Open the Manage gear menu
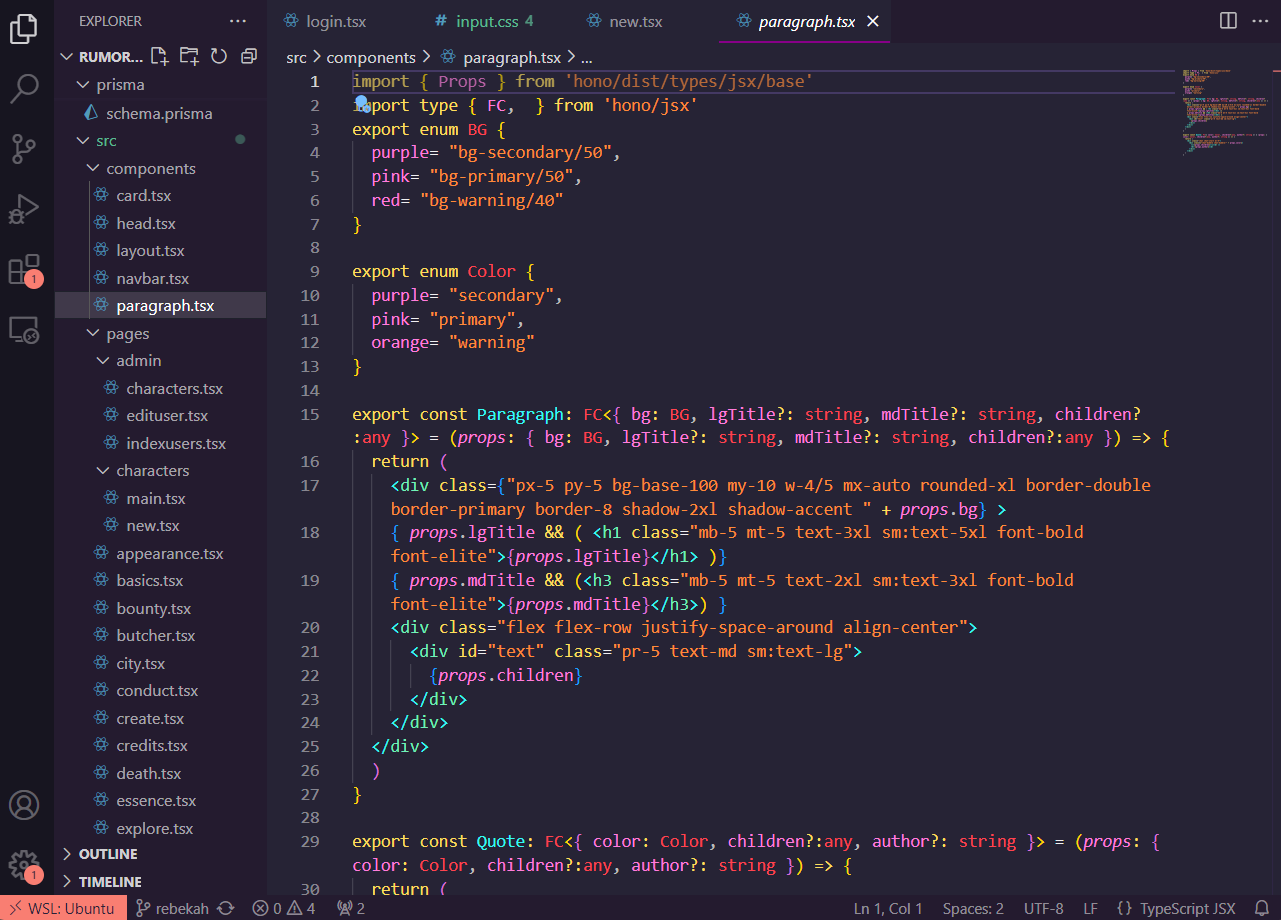The width and height of the screenshot is (1281, 920). [x=24, y=866]
